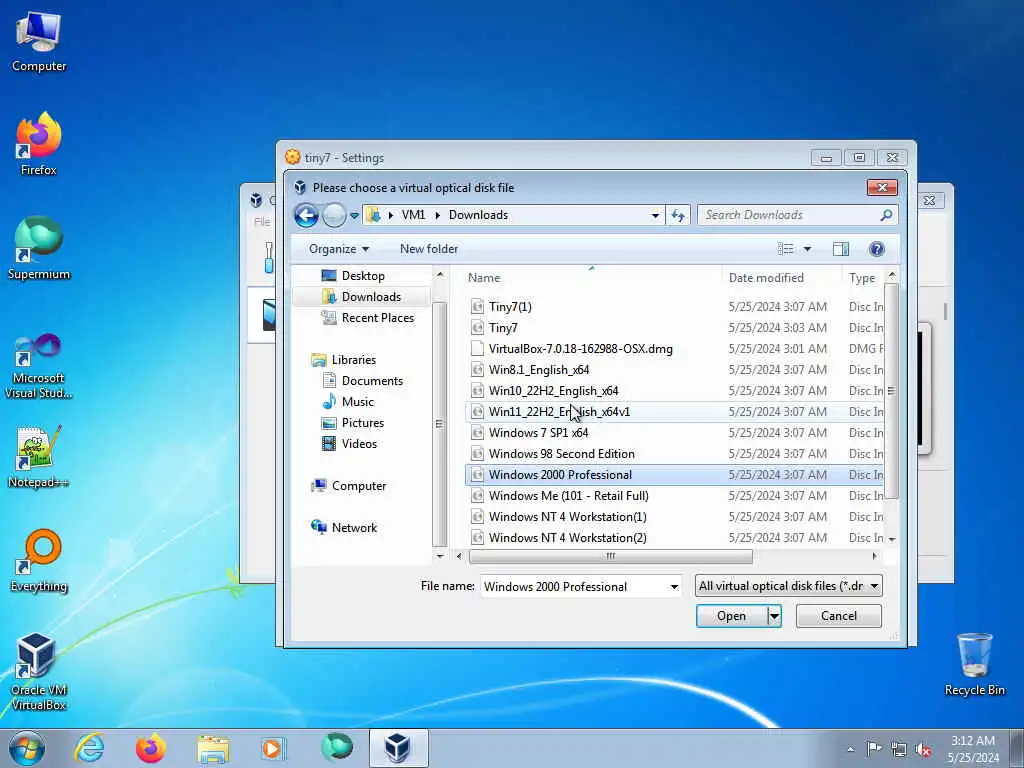This screenshot has height=768, width=1024.
Task: Open the Computer desktop icon
Action: [x=39, y=41]
